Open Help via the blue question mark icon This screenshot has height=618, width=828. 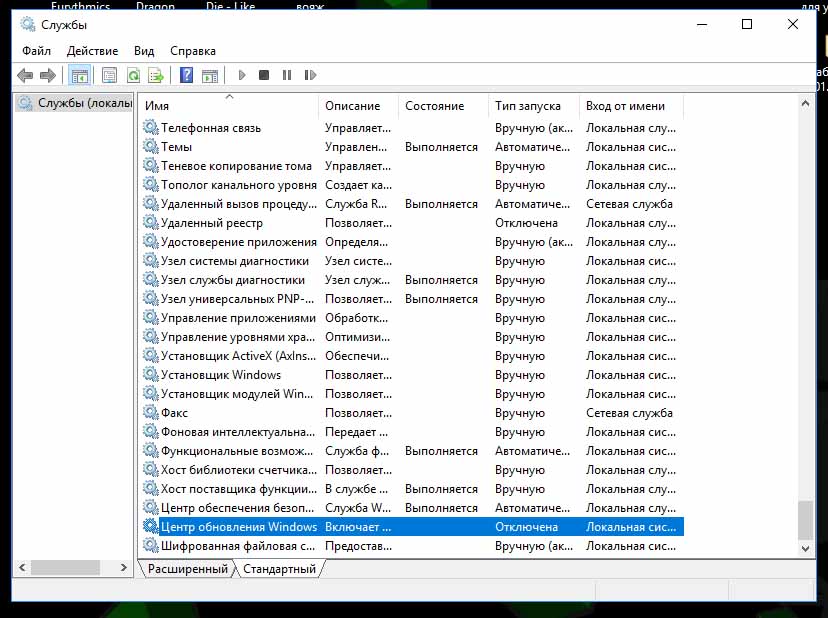coord(186,75)
